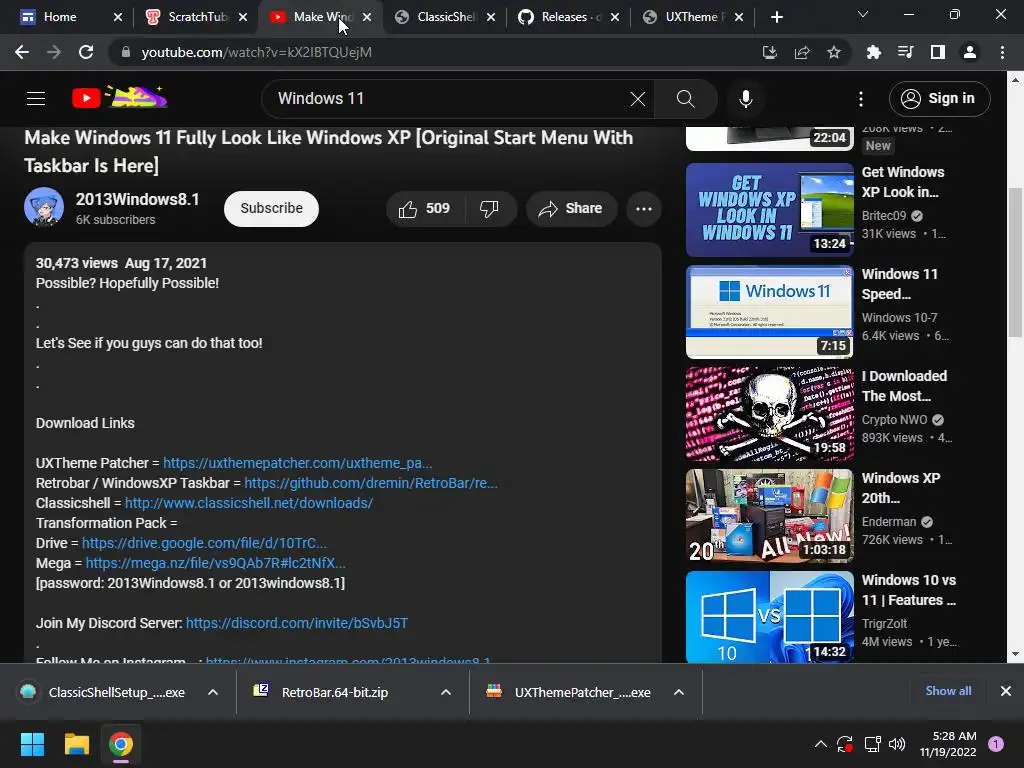Open the YouTube hamburger guide menu
This screenshot has height=768, width=1024.
pos(36,99)
